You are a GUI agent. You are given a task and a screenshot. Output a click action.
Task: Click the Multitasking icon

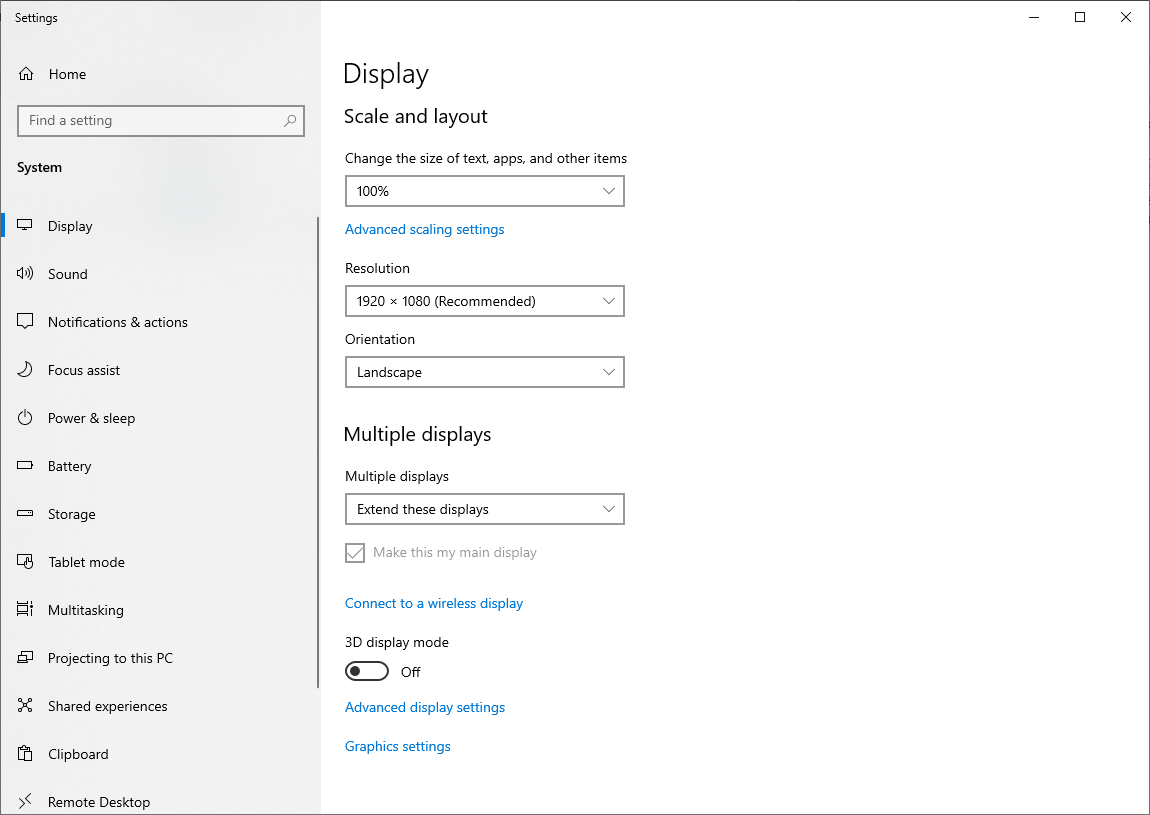25,610
